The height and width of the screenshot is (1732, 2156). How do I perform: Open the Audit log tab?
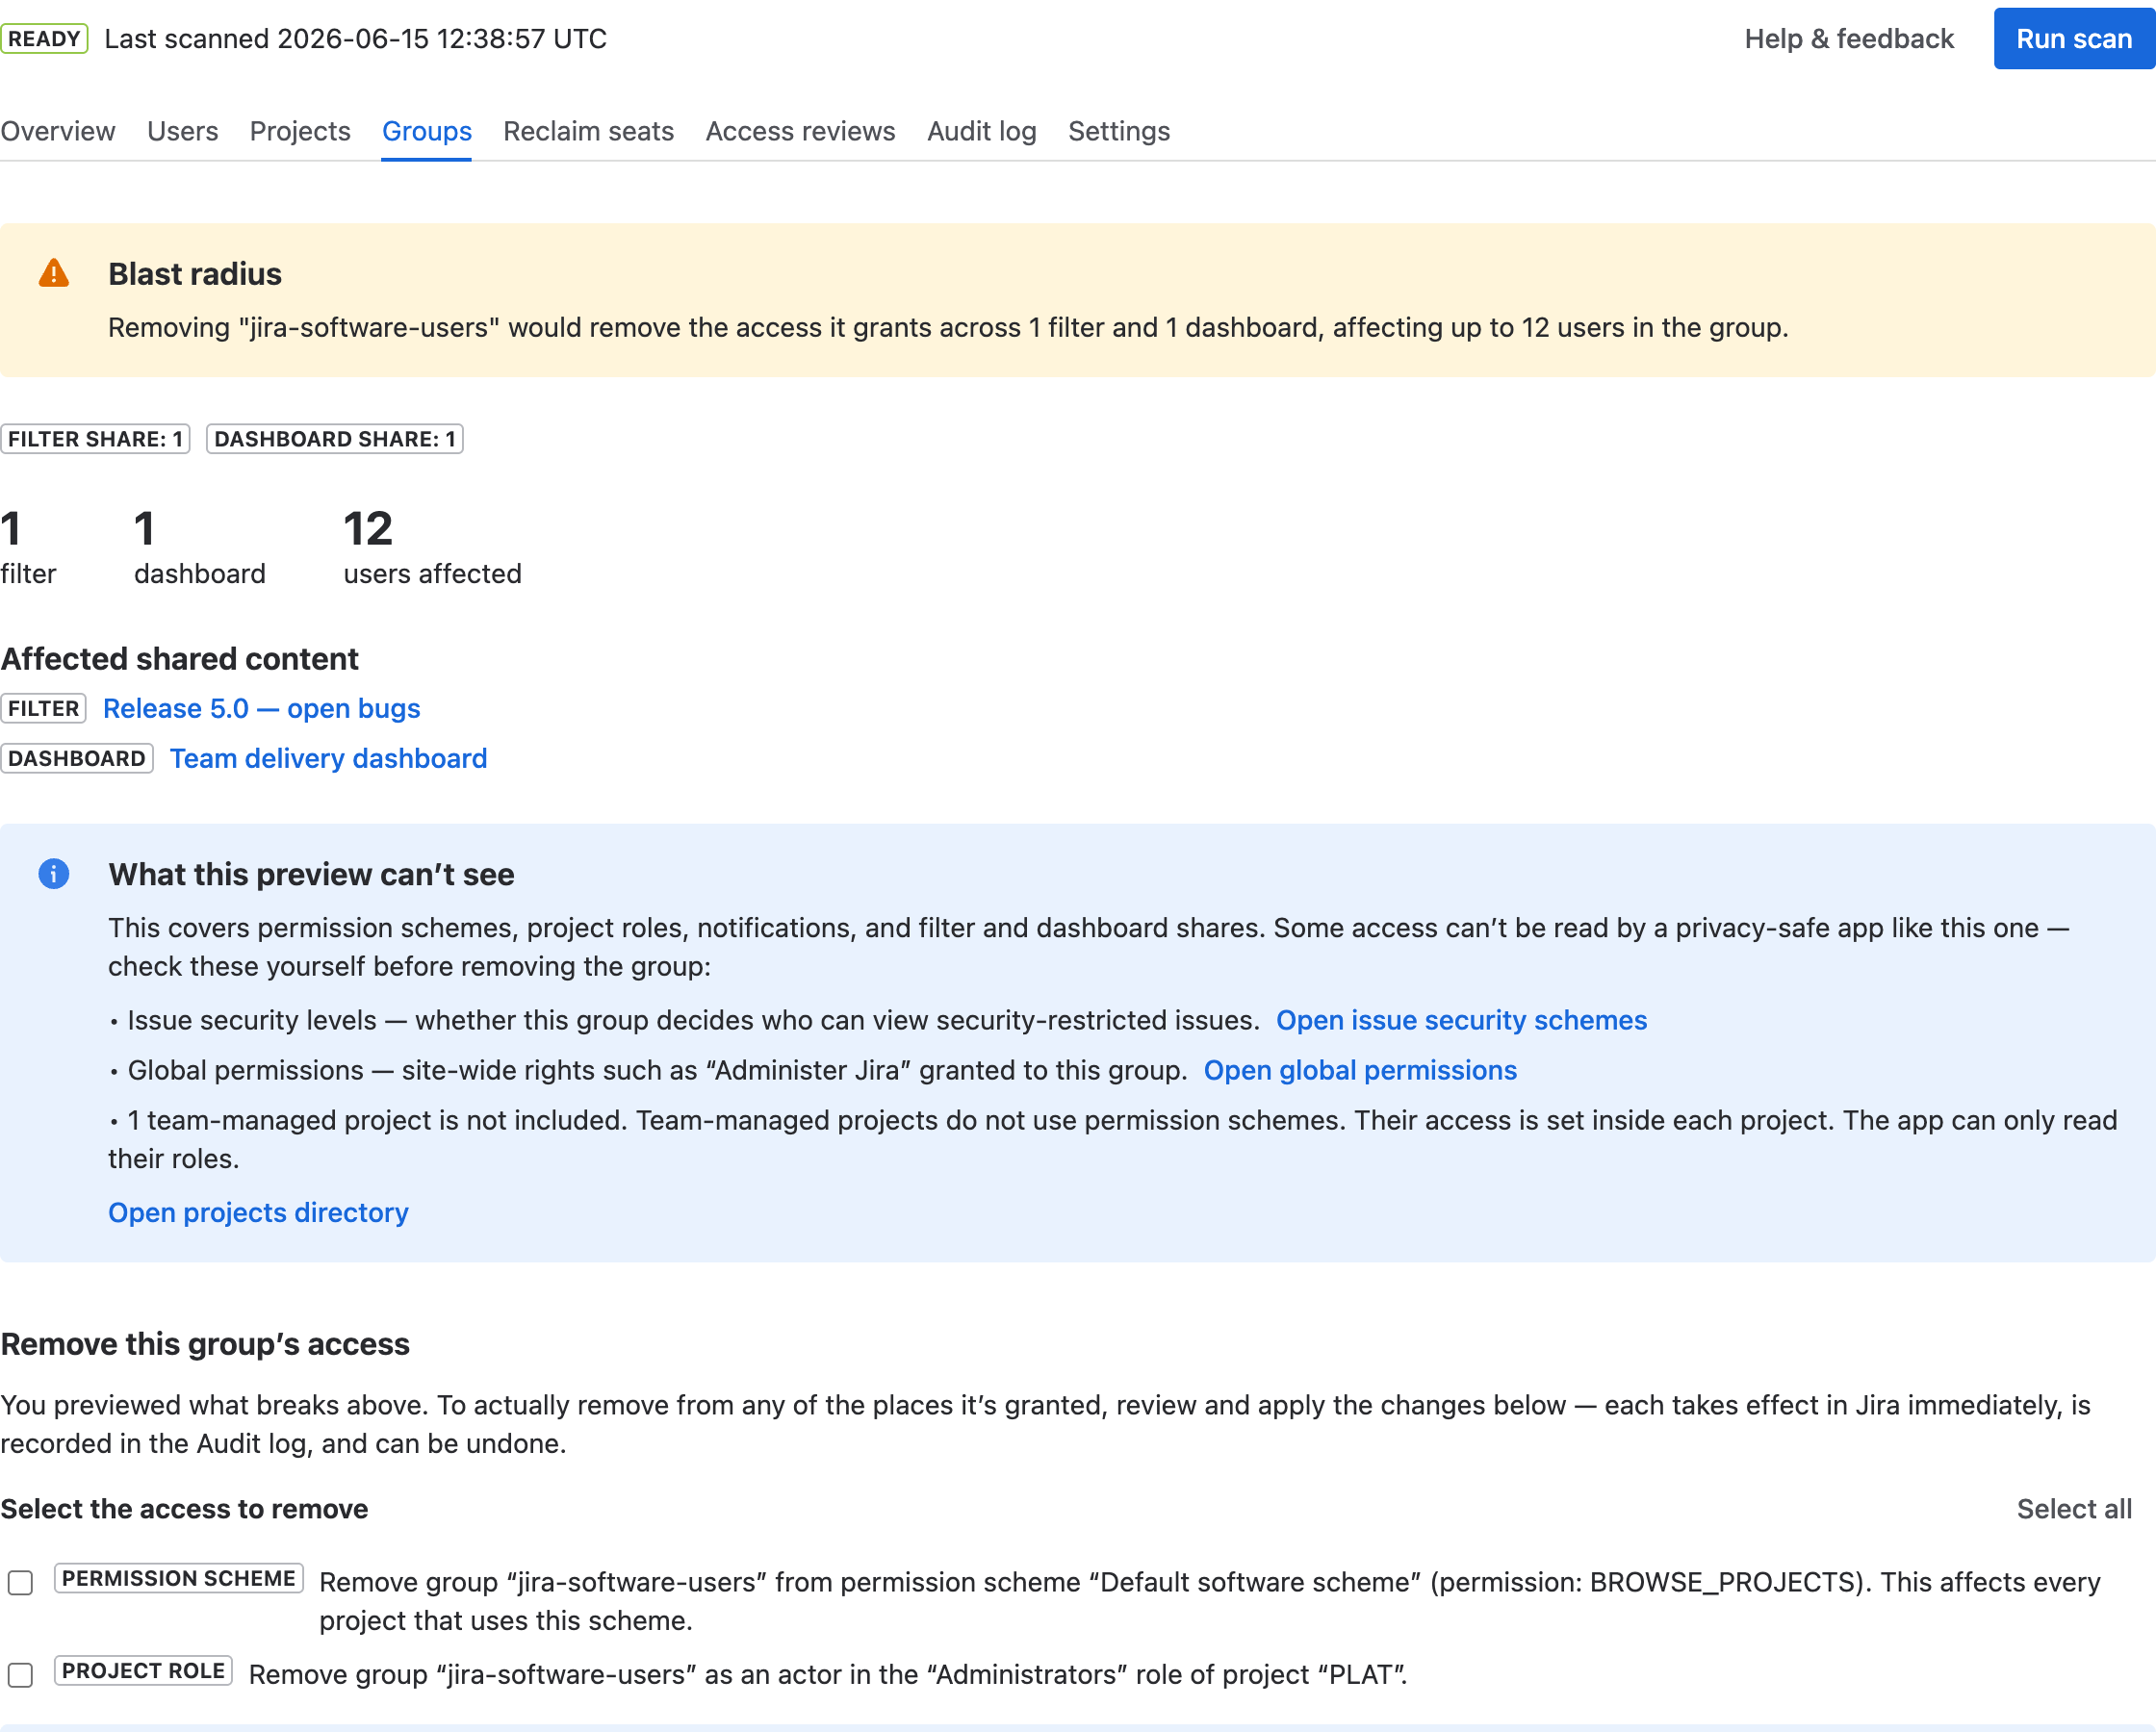982,131
